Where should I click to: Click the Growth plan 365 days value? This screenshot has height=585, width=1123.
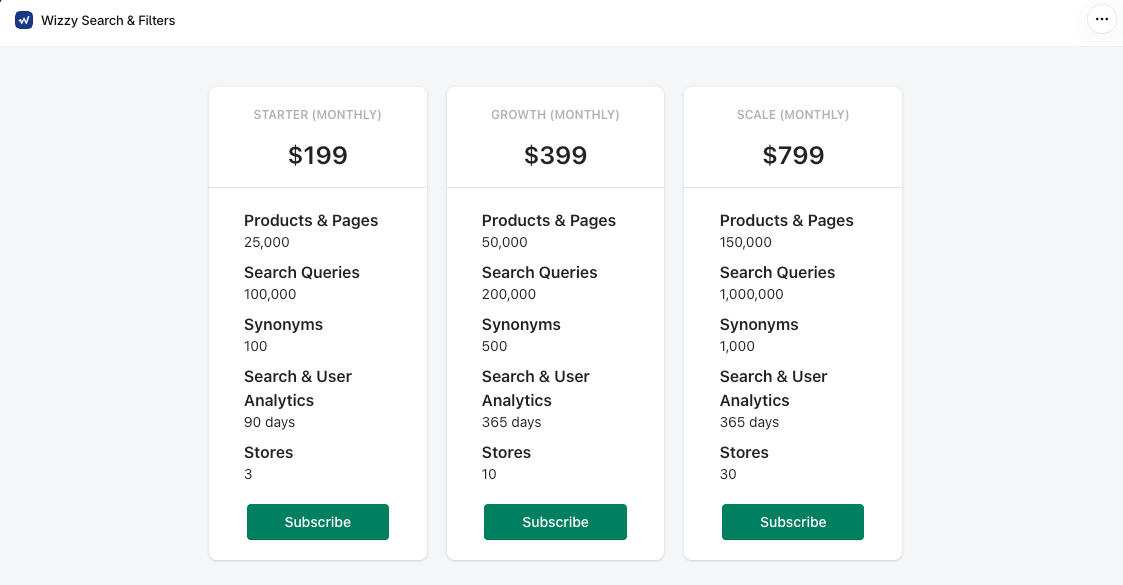tap(511, 422)
